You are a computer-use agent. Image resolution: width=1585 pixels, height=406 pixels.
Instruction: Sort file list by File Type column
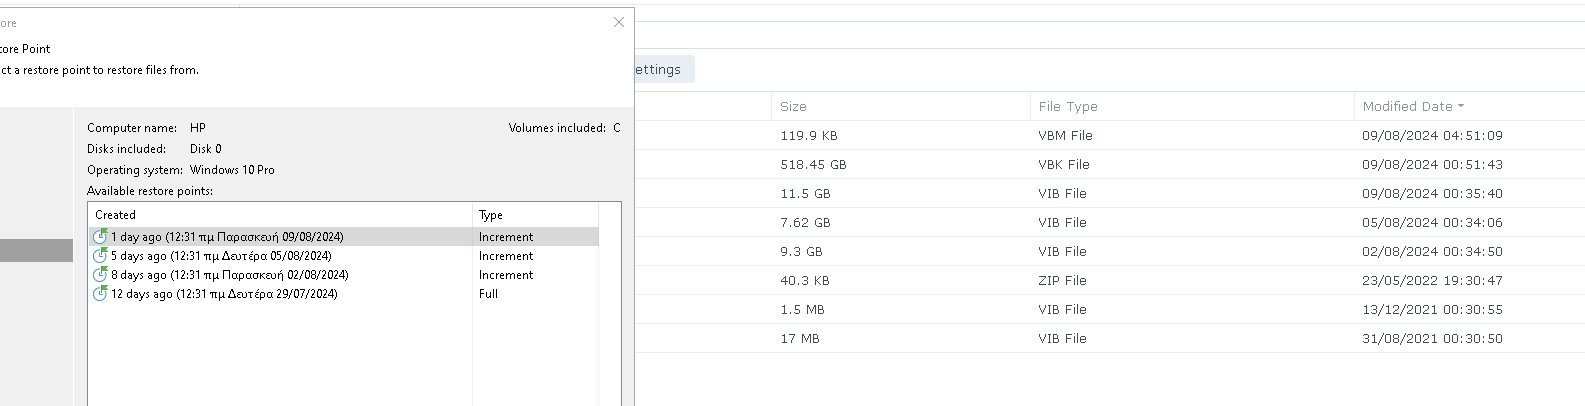point(1068,106)
